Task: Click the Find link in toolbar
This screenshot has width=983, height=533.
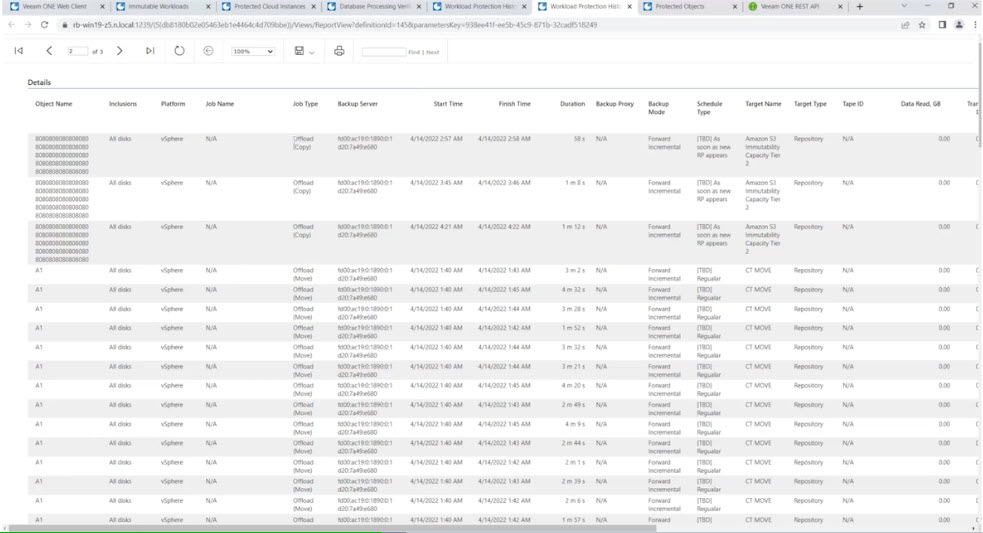Action: pyautogui.click(x=414, y=52)
